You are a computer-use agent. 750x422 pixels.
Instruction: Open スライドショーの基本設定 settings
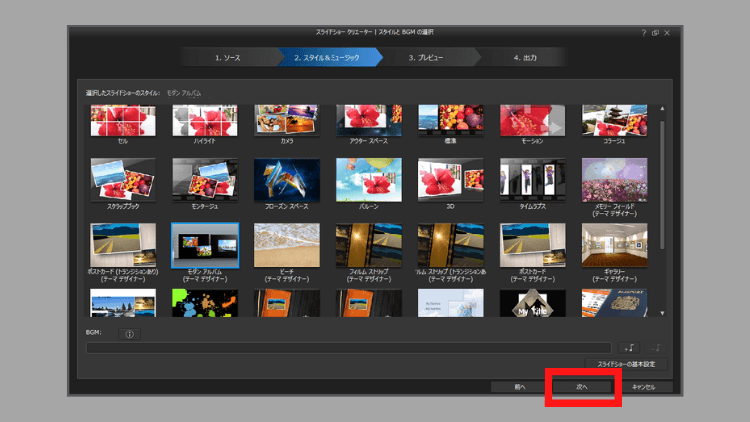(x=626, y=364)
